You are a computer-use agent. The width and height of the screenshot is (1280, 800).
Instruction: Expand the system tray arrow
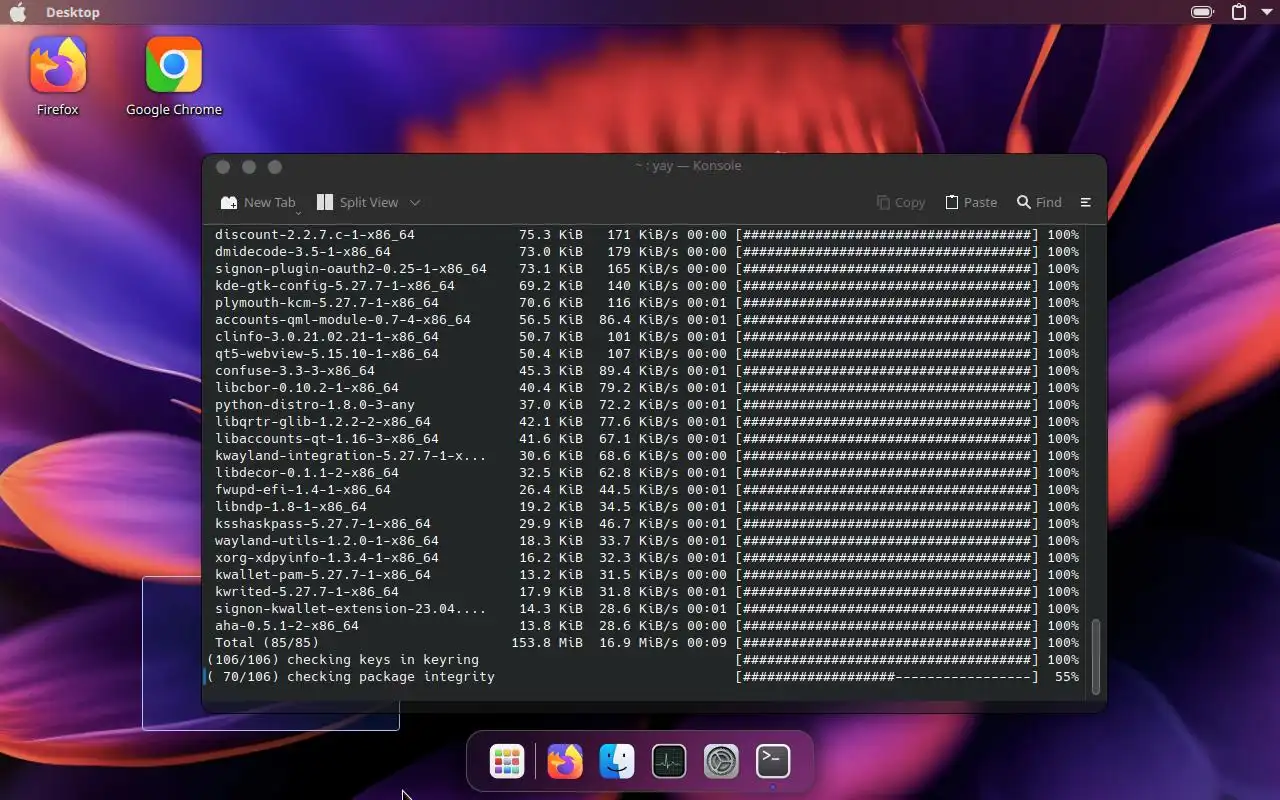[x=1266, y=12]
